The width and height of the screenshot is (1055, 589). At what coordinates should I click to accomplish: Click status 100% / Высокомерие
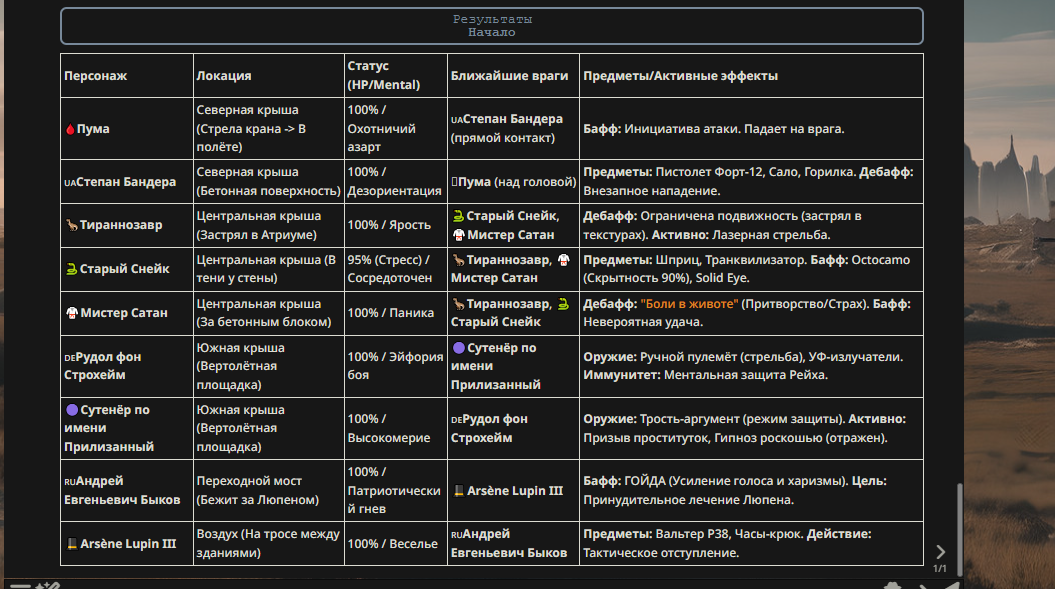click(x=389, y=428)
